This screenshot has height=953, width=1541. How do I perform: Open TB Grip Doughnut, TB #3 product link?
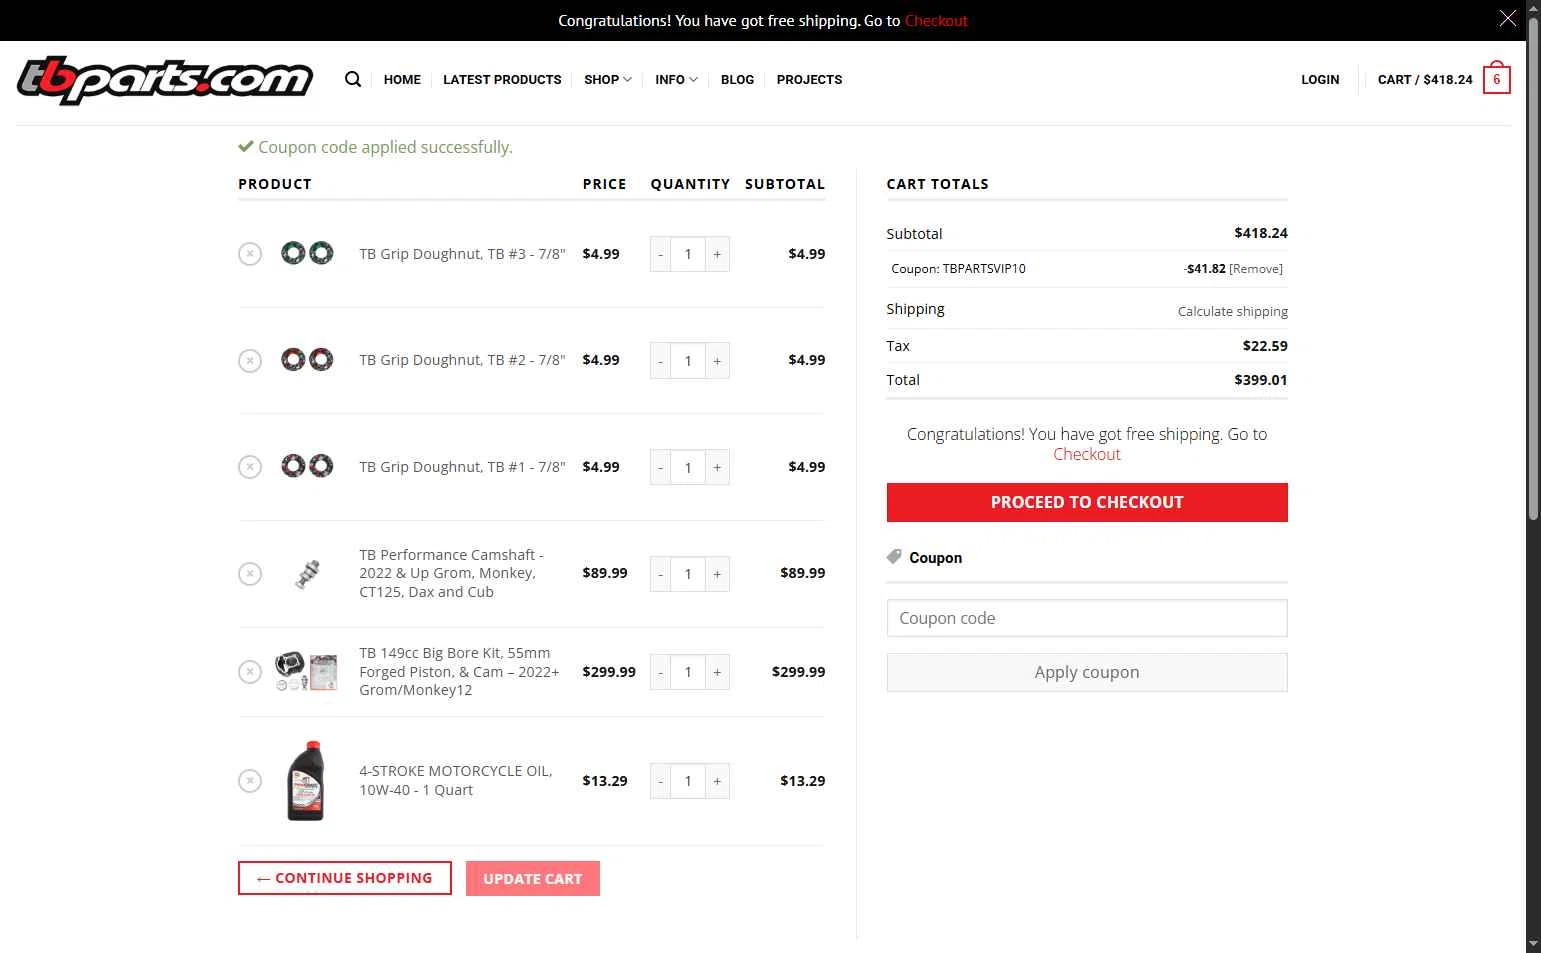462,254
